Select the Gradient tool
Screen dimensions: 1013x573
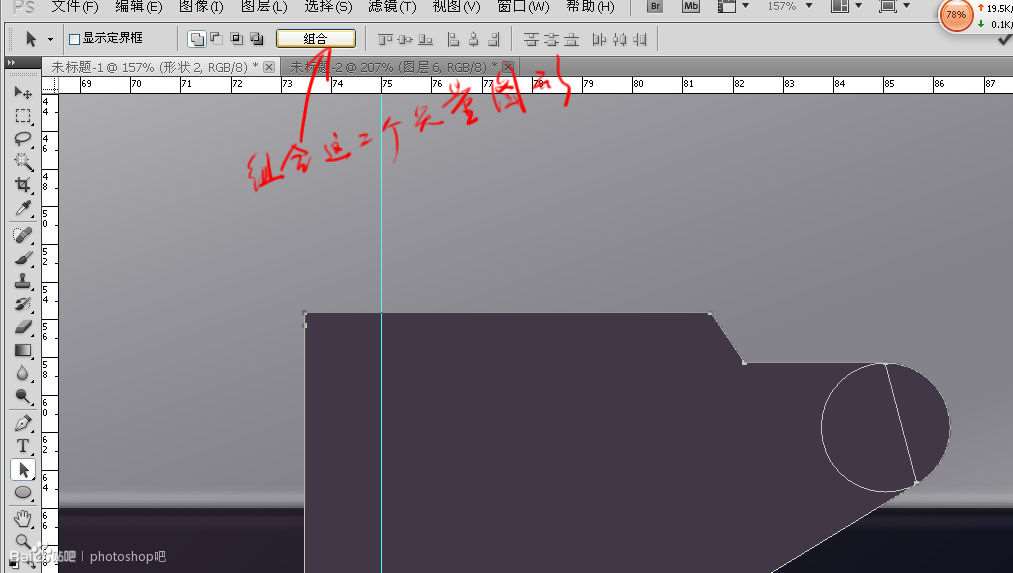tap(23, 350)
